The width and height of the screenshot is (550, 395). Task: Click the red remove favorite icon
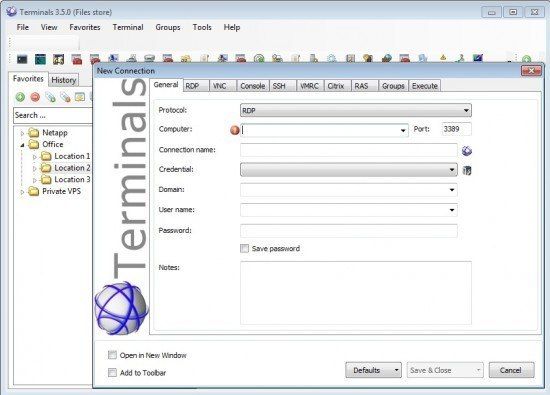35,97
